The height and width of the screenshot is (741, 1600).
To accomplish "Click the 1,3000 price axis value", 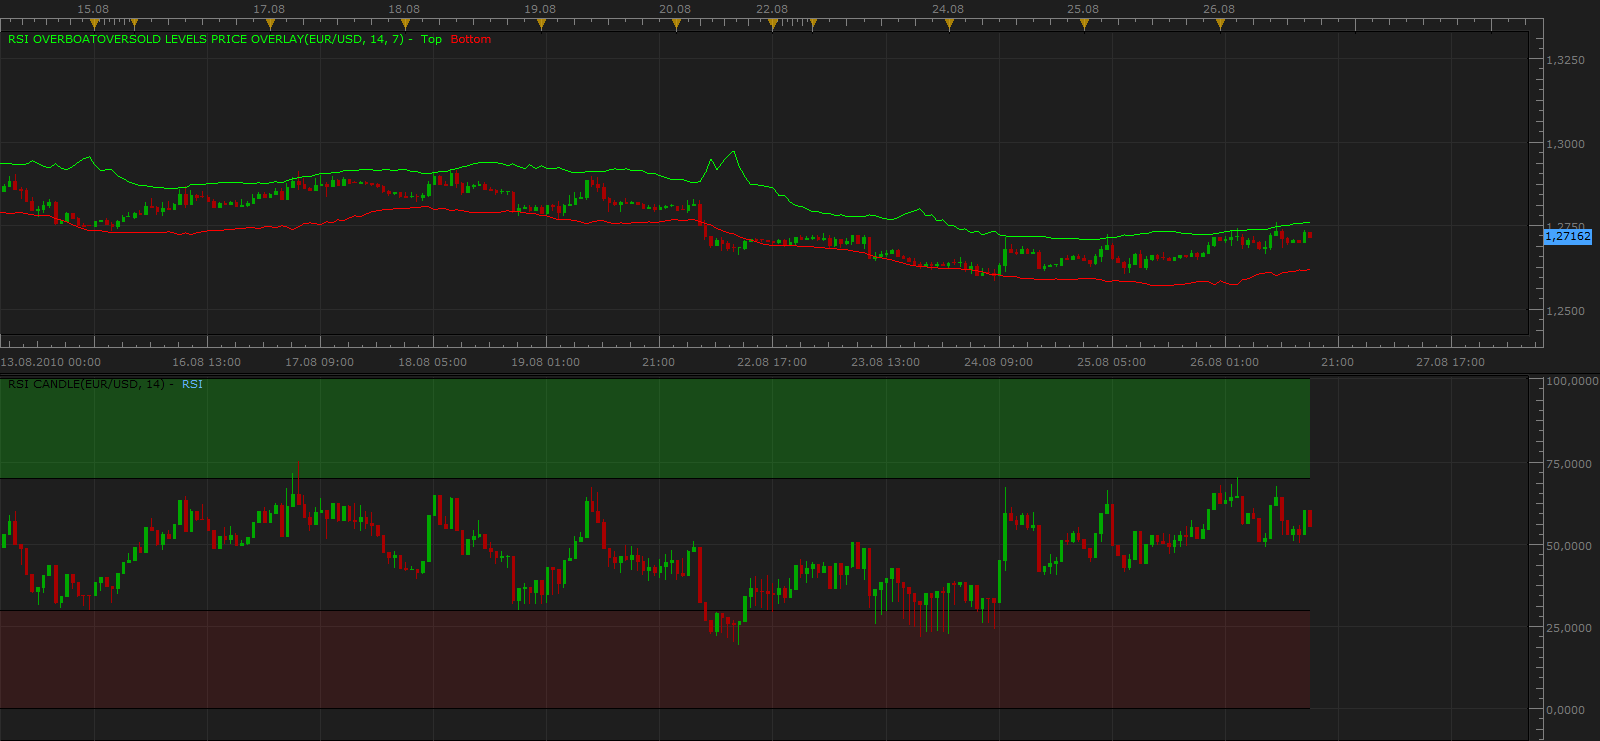I will (1565, 144).
